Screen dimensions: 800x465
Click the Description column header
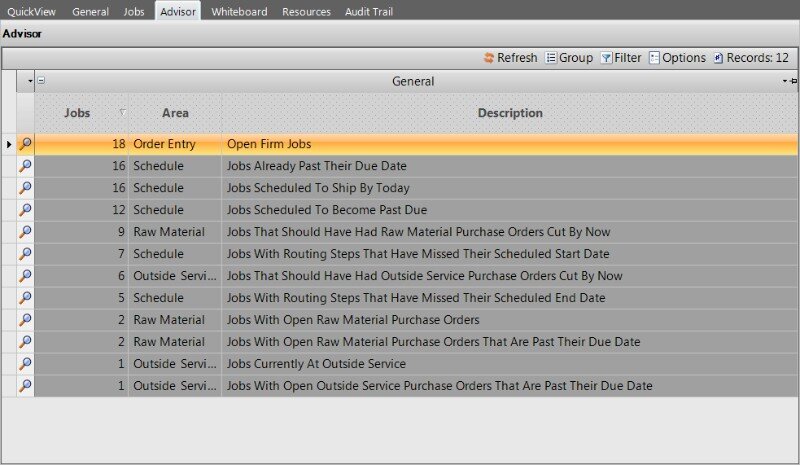(x=510, y=113)
